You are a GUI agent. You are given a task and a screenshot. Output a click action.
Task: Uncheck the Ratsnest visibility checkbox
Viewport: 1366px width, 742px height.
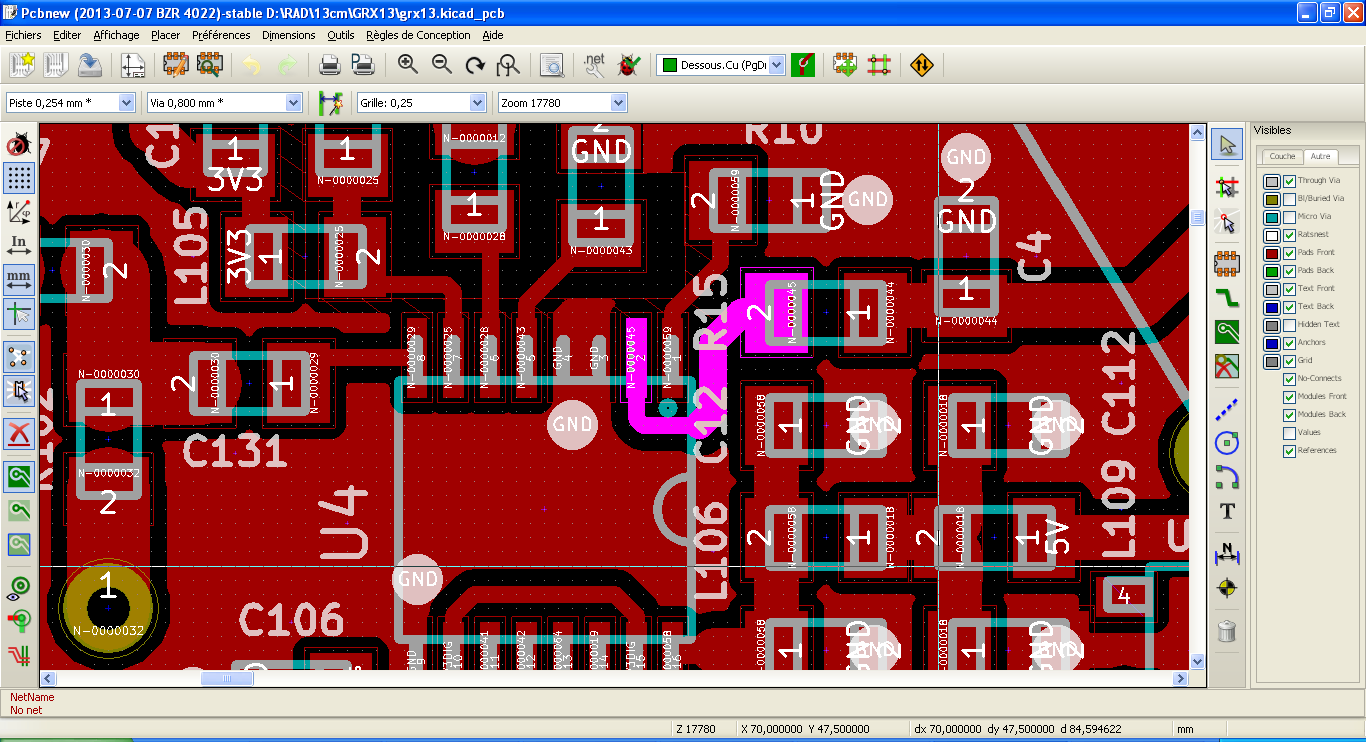coord(1290,235)
